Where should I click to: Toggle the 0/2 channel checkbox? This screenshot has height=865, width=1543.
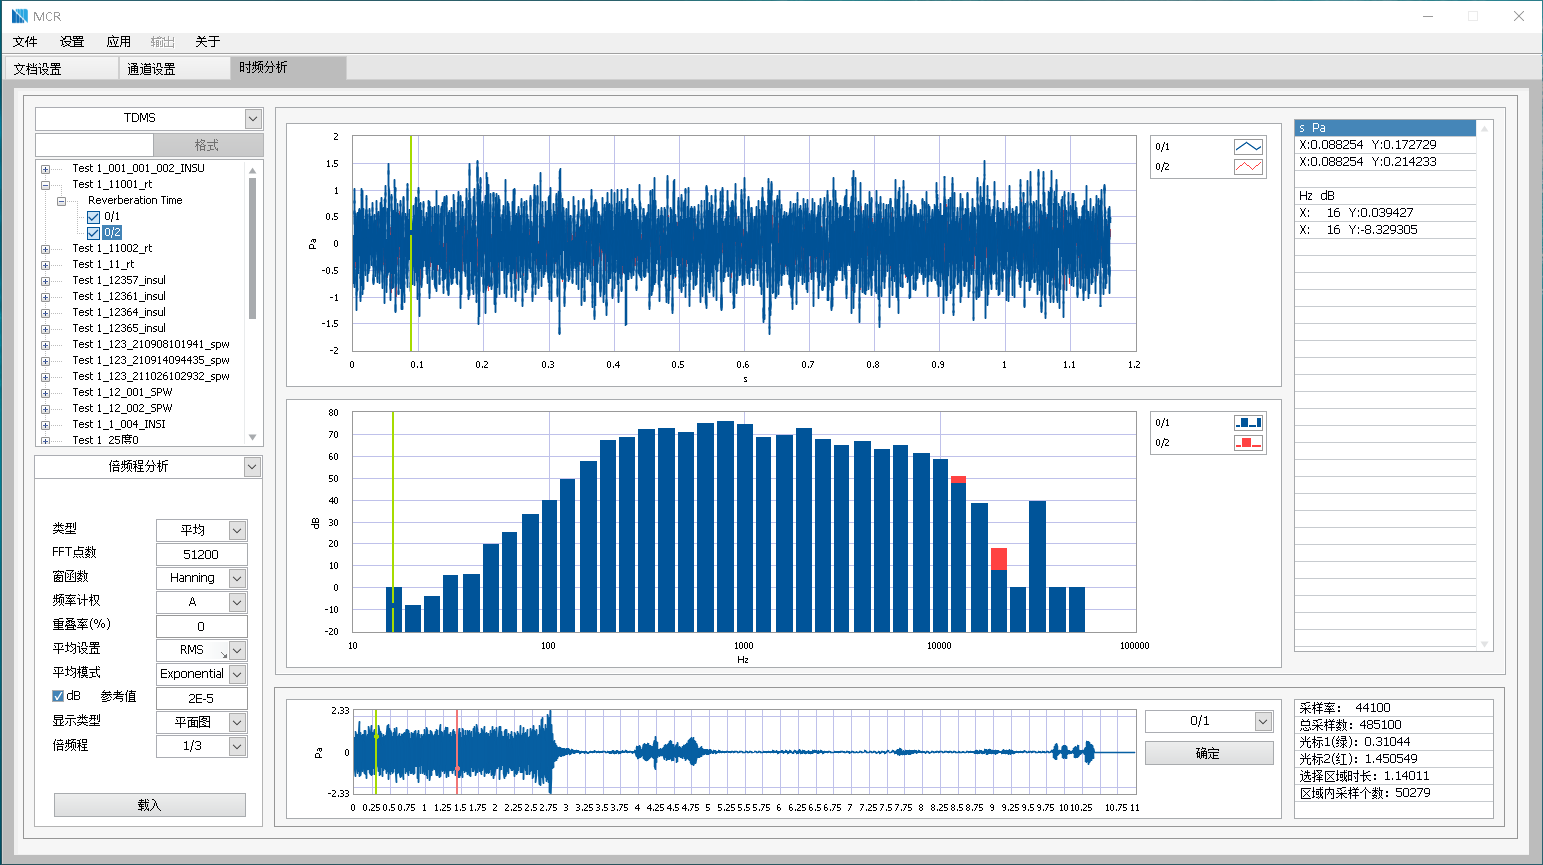(x=94, y=233)
